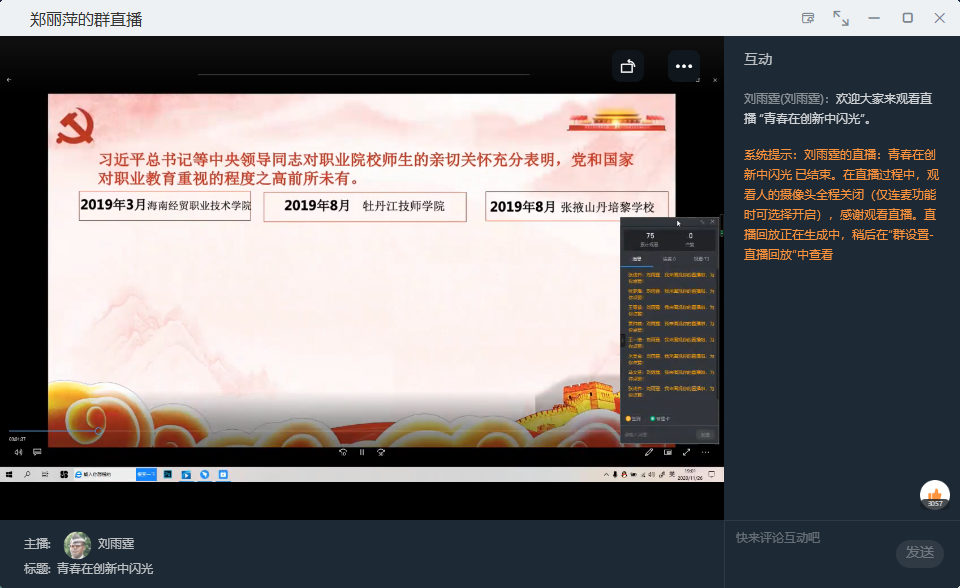Mute the speaker icon in the video player
Screen dimensions: 960x588
[18, 452]
